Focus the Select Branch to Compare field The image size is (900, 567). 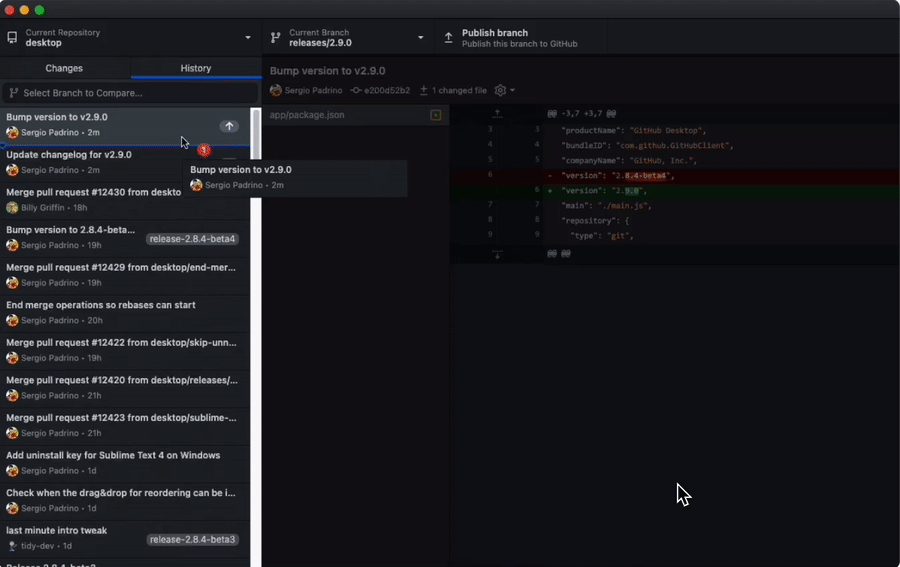[x=130, y=93]
